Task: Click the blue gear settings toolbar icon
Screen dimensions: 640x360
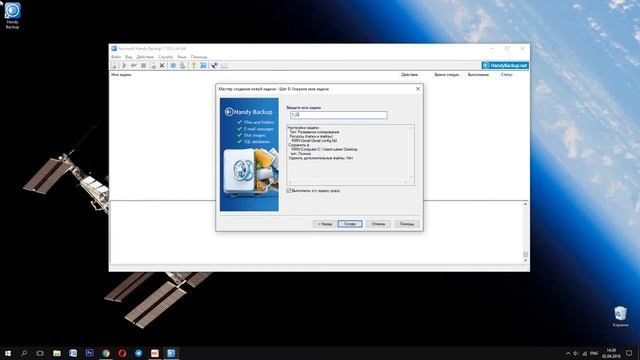Action: click(173, 65)
